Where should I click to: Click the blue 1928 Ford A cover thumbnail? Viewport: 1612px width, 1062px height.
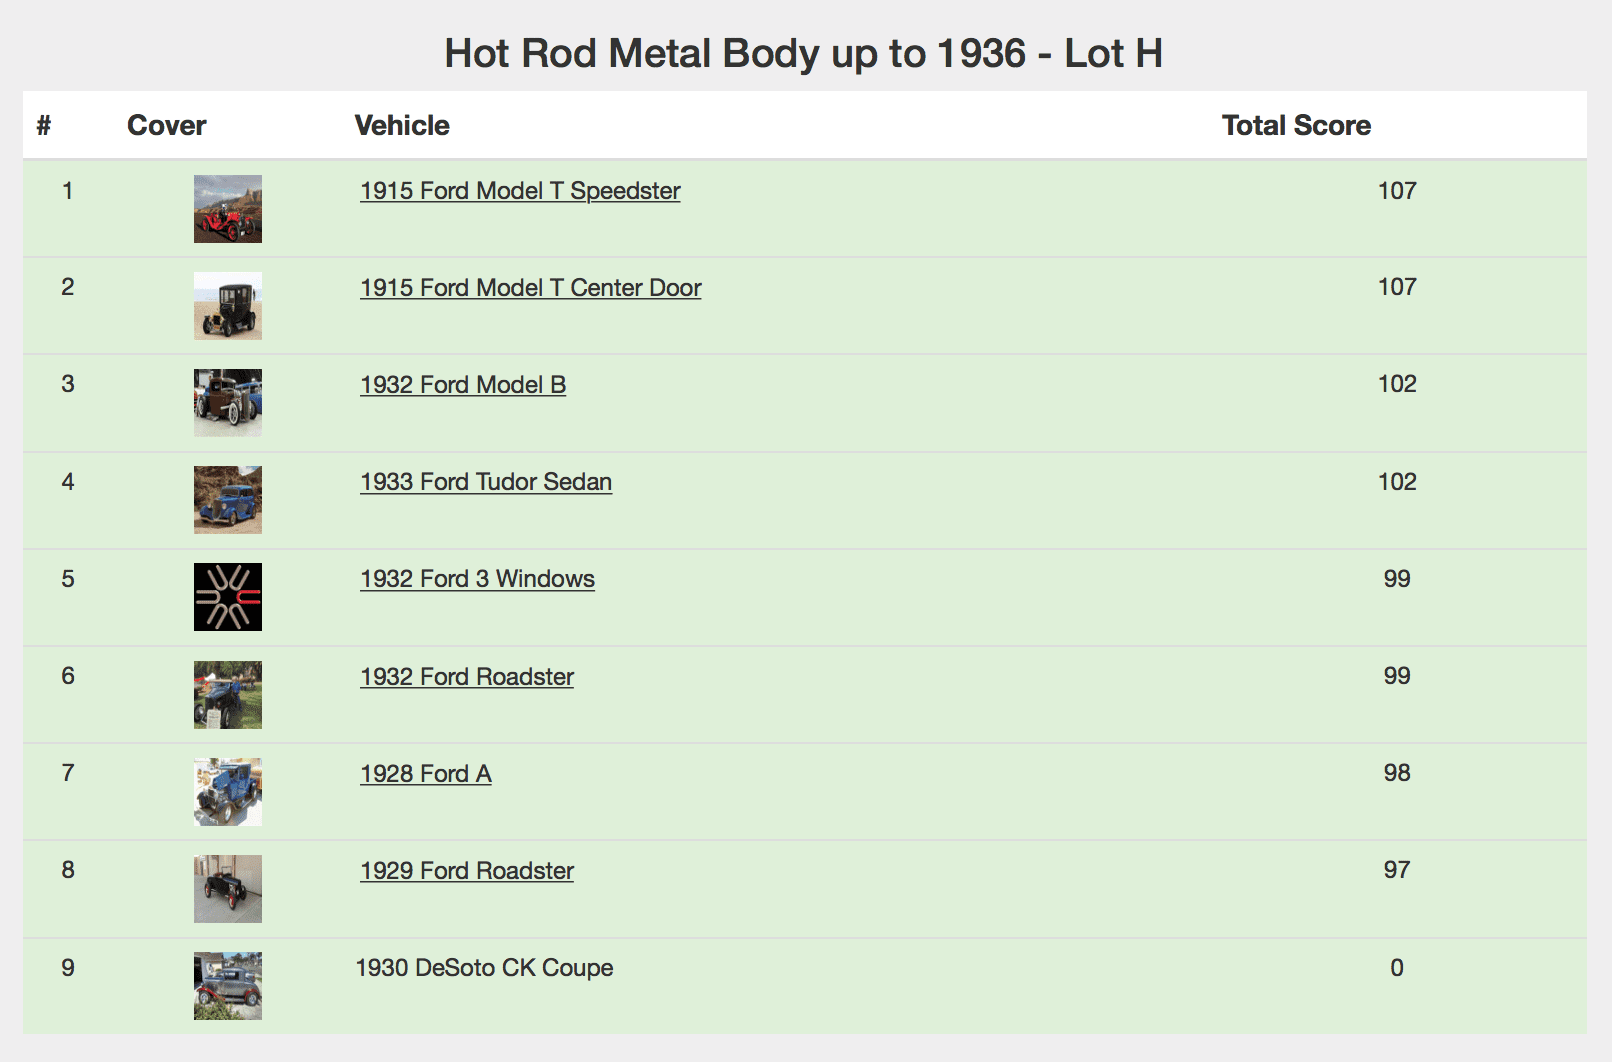click(228, 792)
